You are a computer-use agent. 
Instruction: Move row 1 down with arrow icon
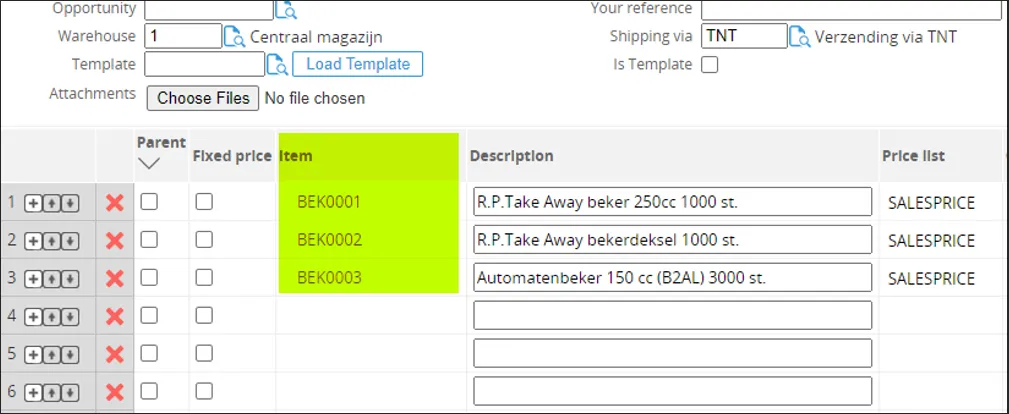click(69, 203)
